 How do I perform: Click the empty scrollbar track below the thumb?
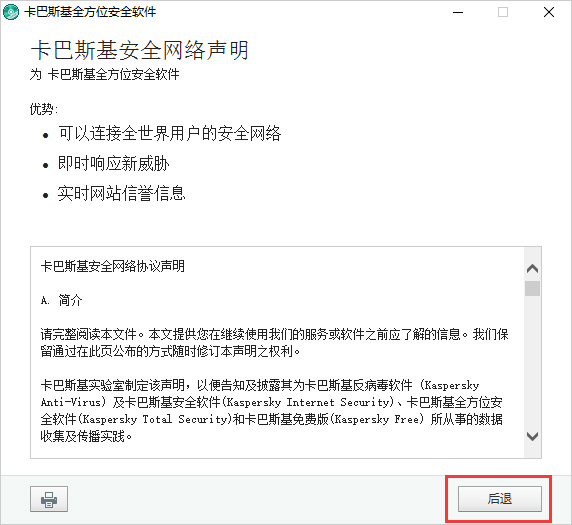pyautogui.click(x=533, y=362)
